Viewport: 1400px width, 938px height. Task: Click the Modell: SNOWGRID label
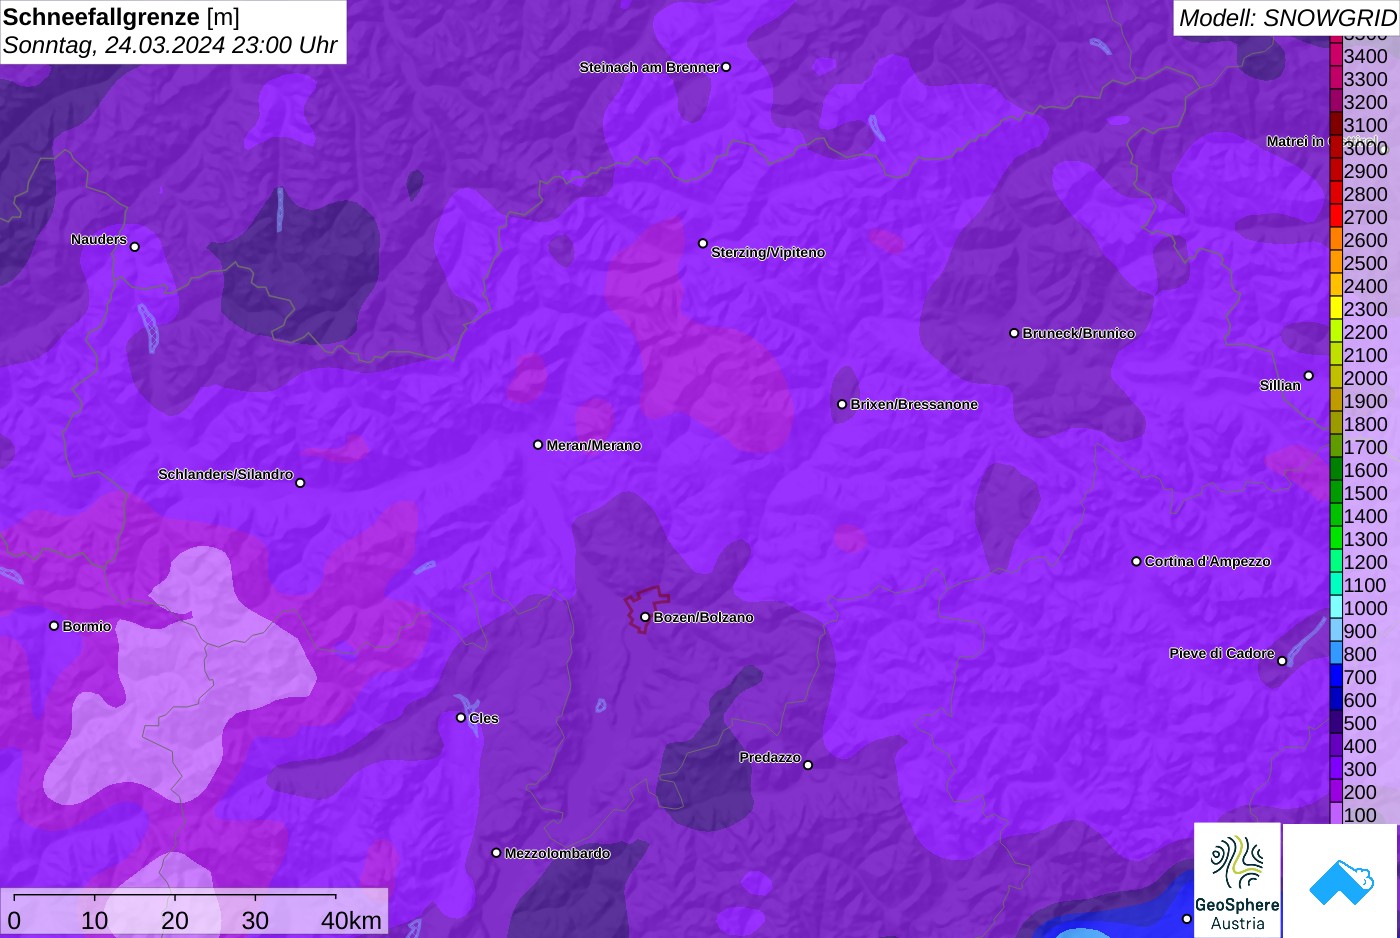coord(1287,18)
